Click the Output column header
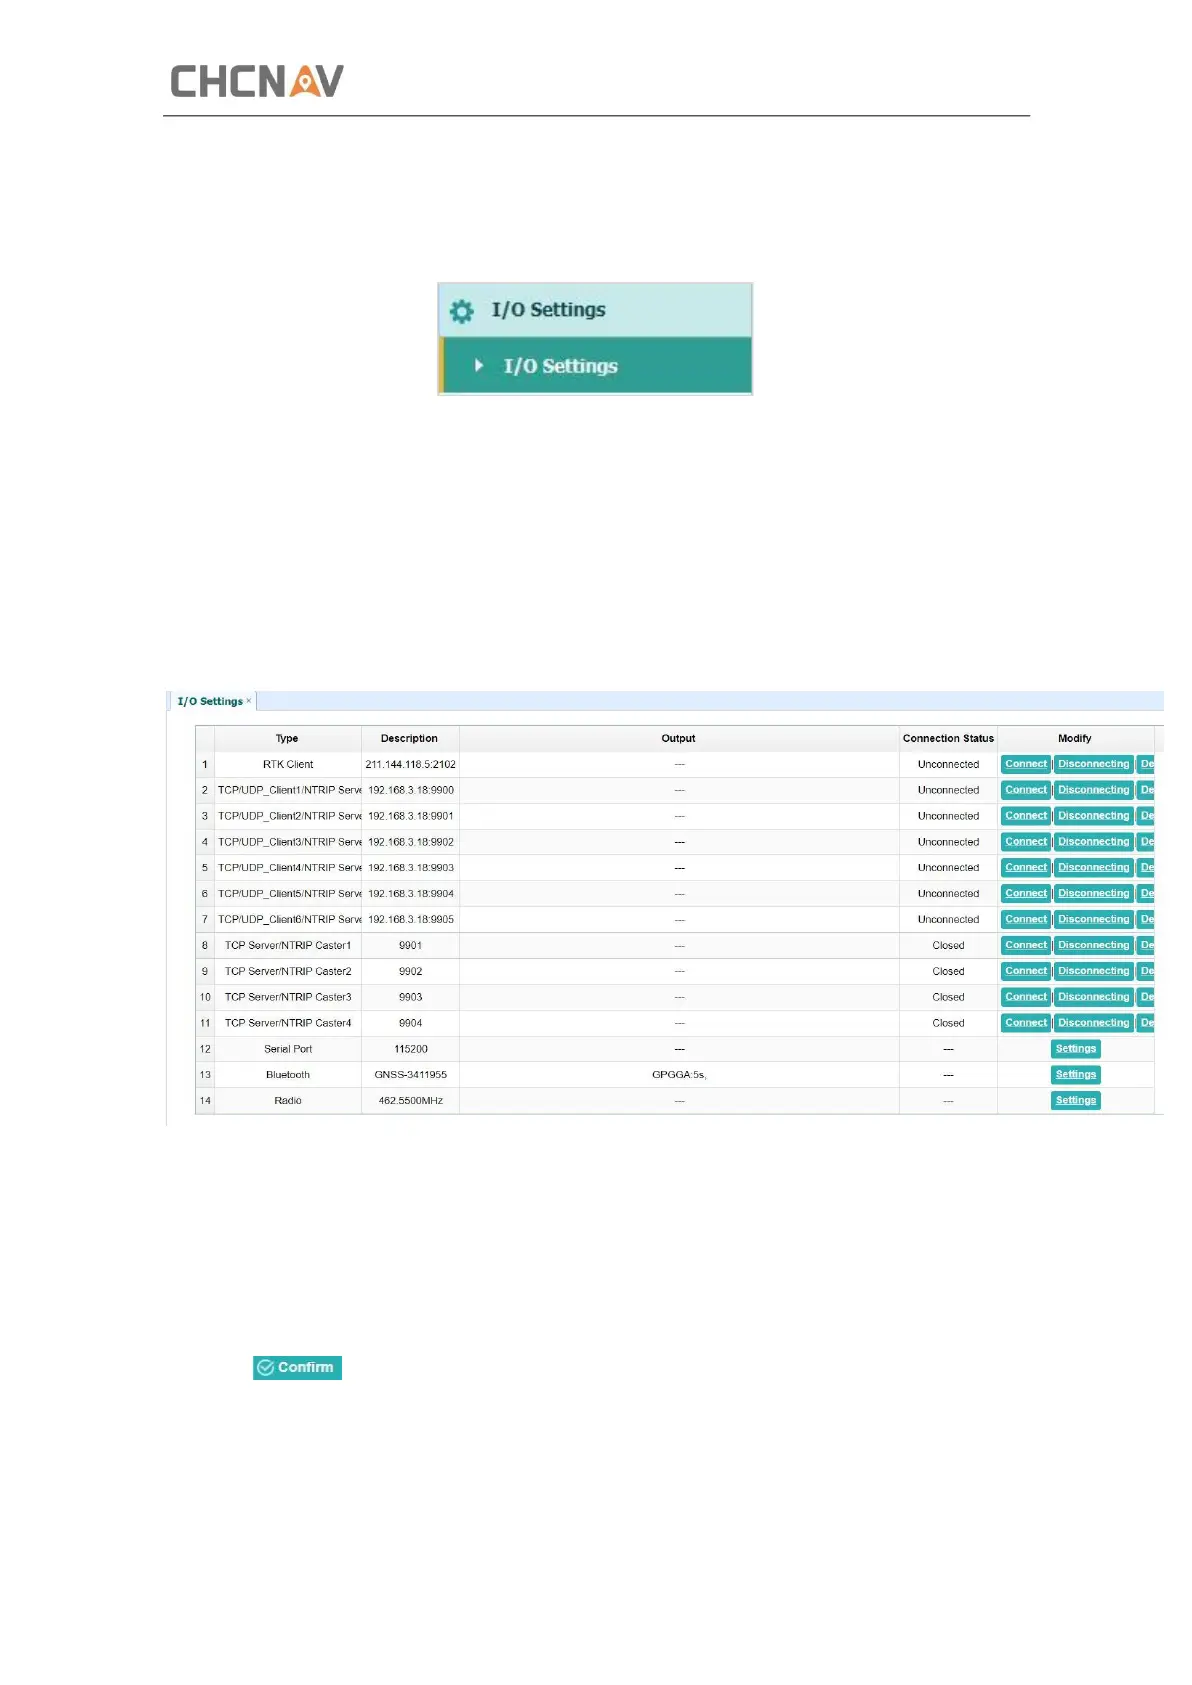Viewport: 1192px width, 1685px height. pyautogui.click(x=679, y=739)
